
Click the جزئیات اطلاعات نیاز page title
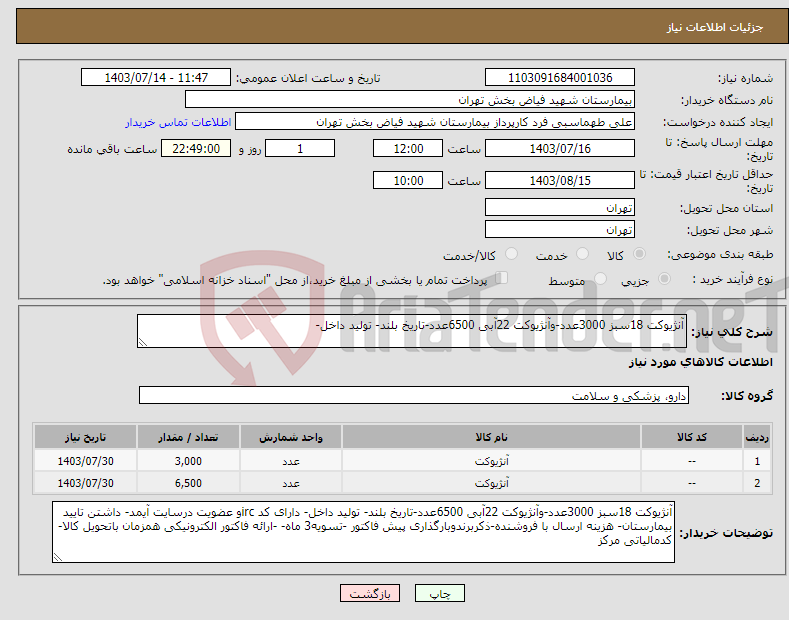[x=715, y=27]
